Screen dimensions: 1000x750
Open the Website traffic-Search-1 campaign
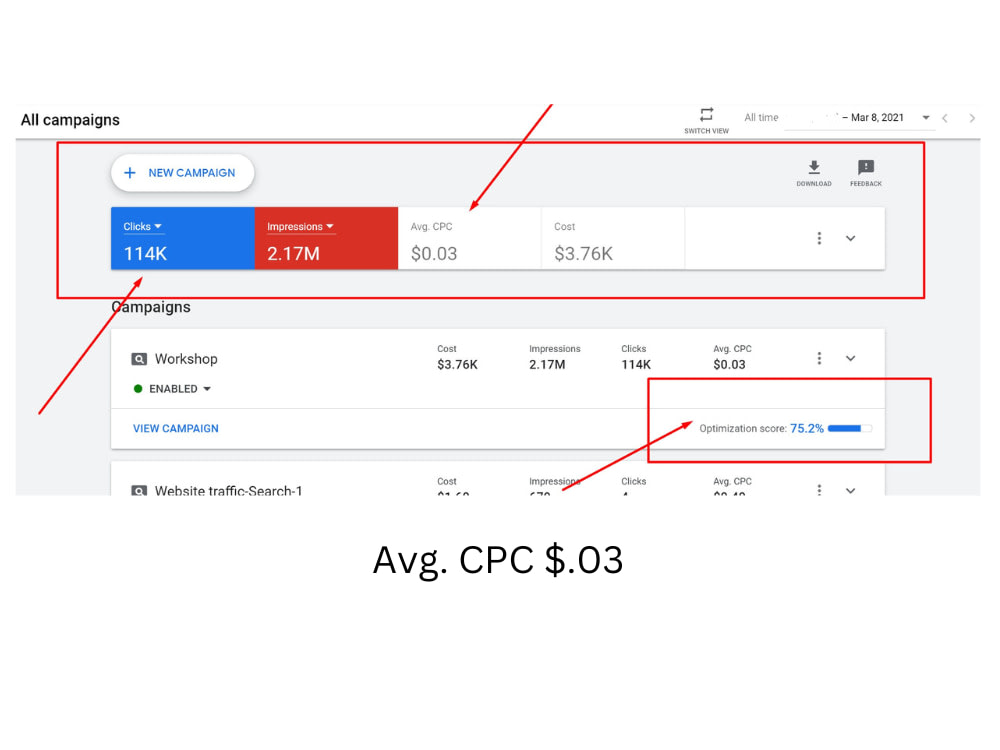[228, 490]
